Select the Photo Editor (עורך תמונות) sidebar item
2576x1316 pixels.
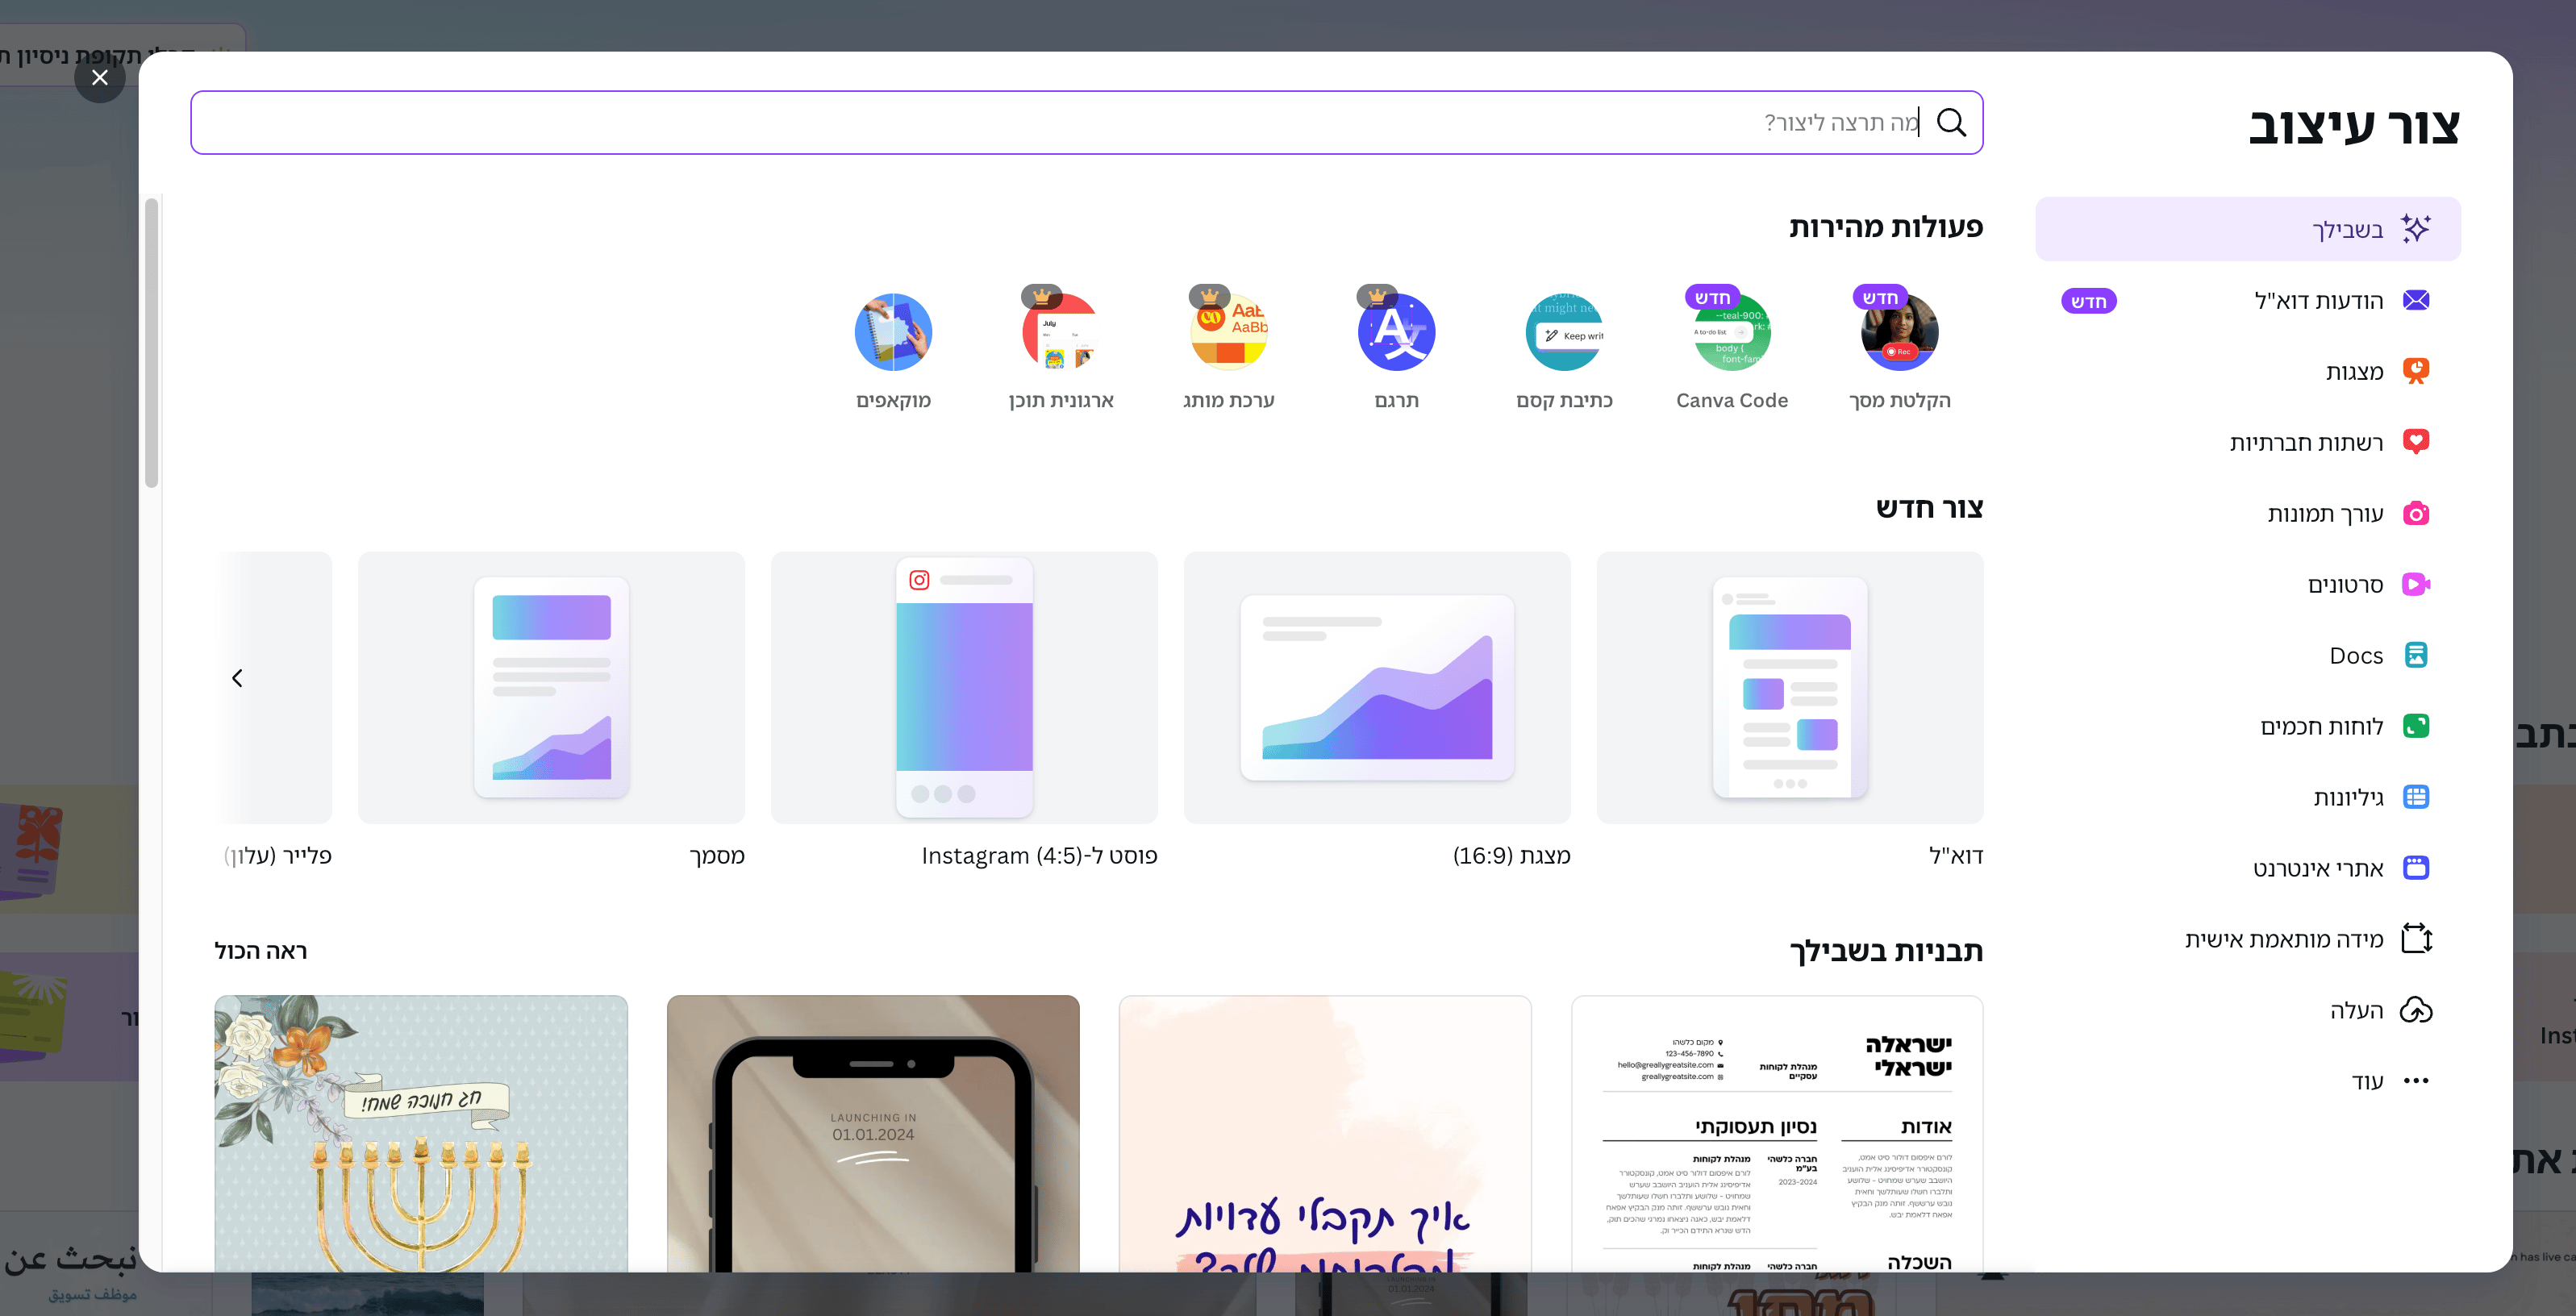(2324, 514)
